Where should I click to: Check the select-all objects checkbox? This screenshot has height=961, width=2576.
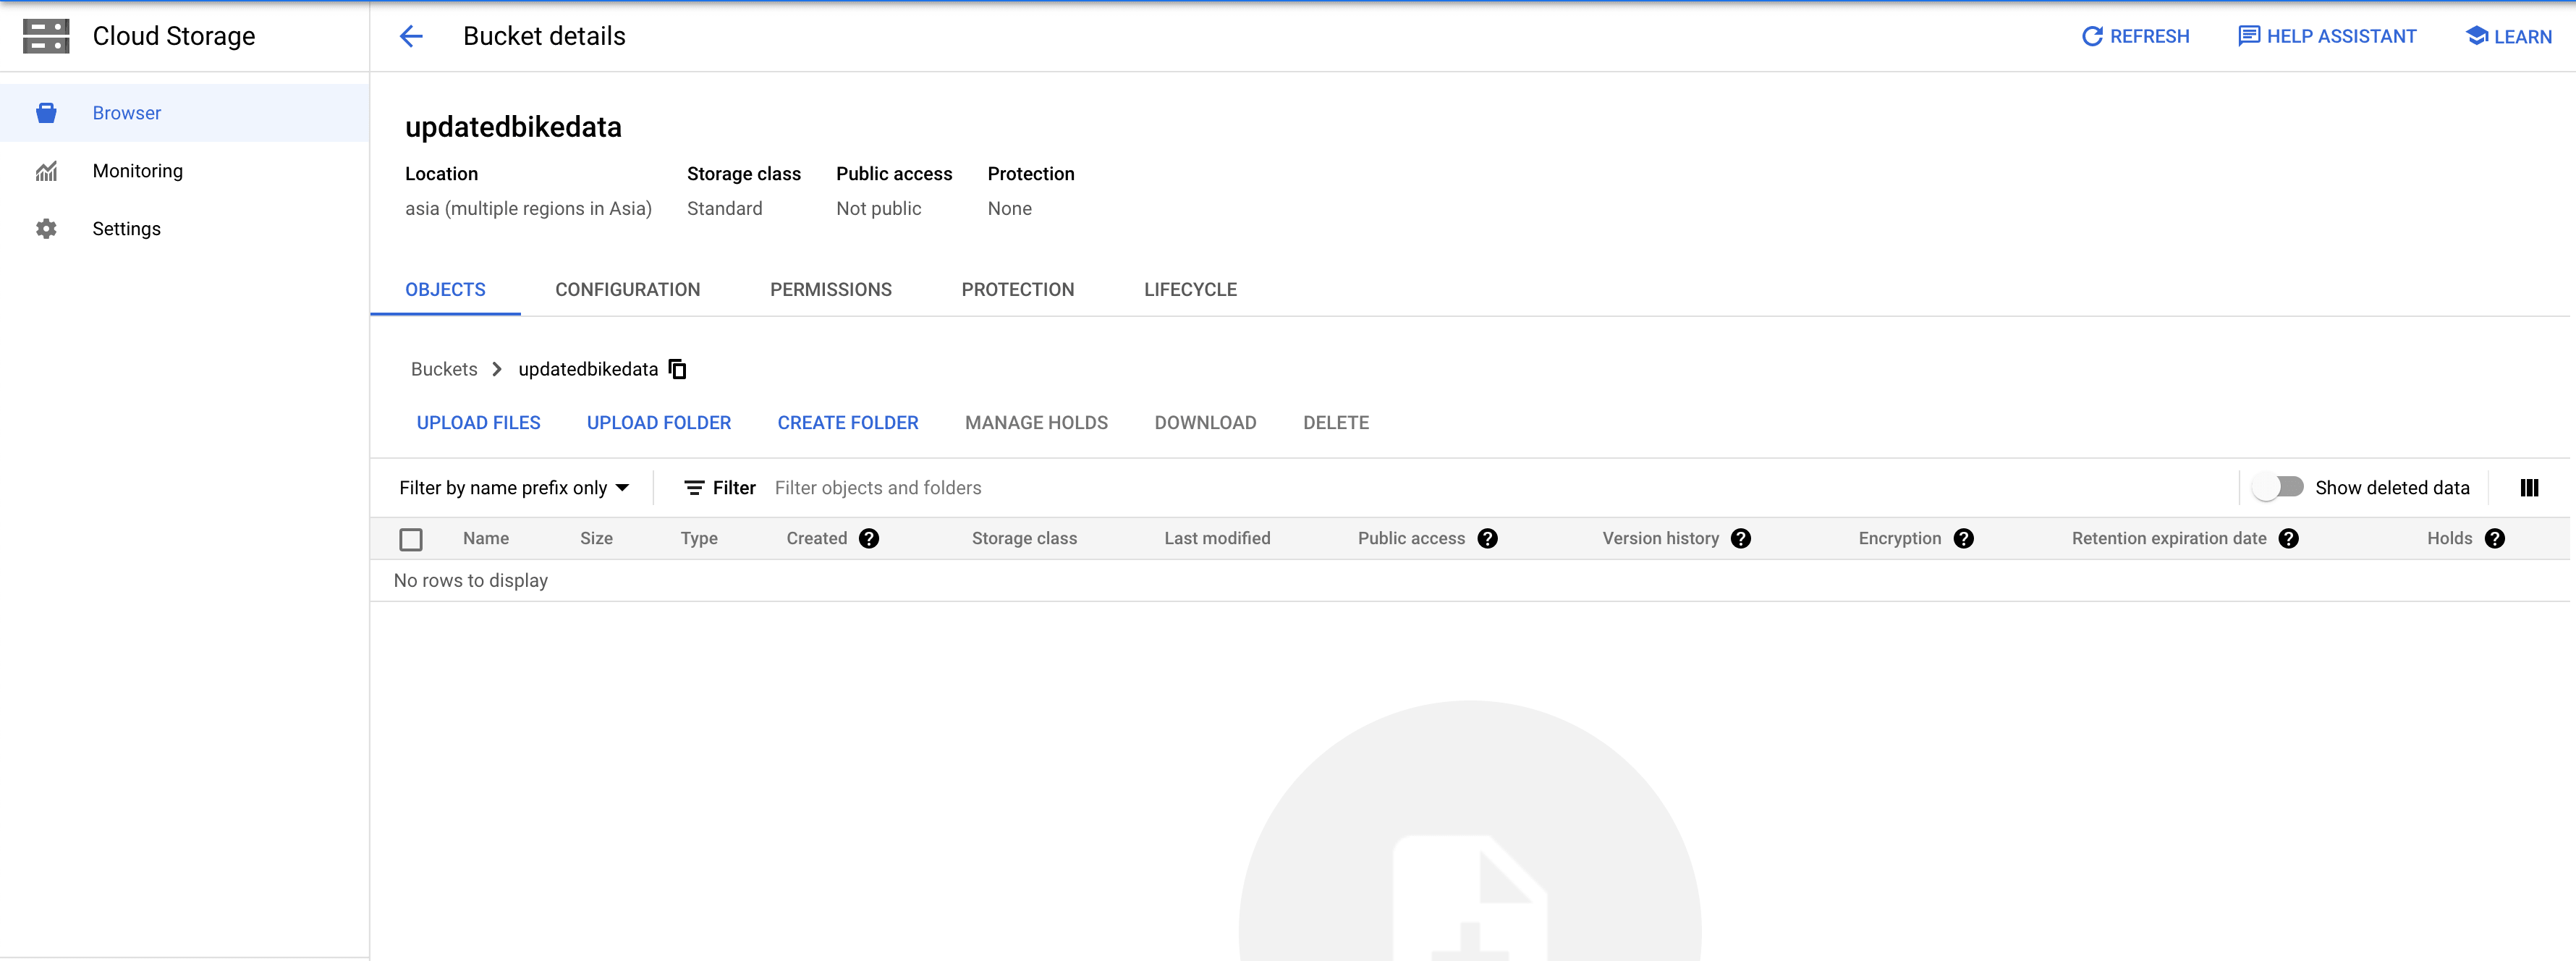[411, 540]
